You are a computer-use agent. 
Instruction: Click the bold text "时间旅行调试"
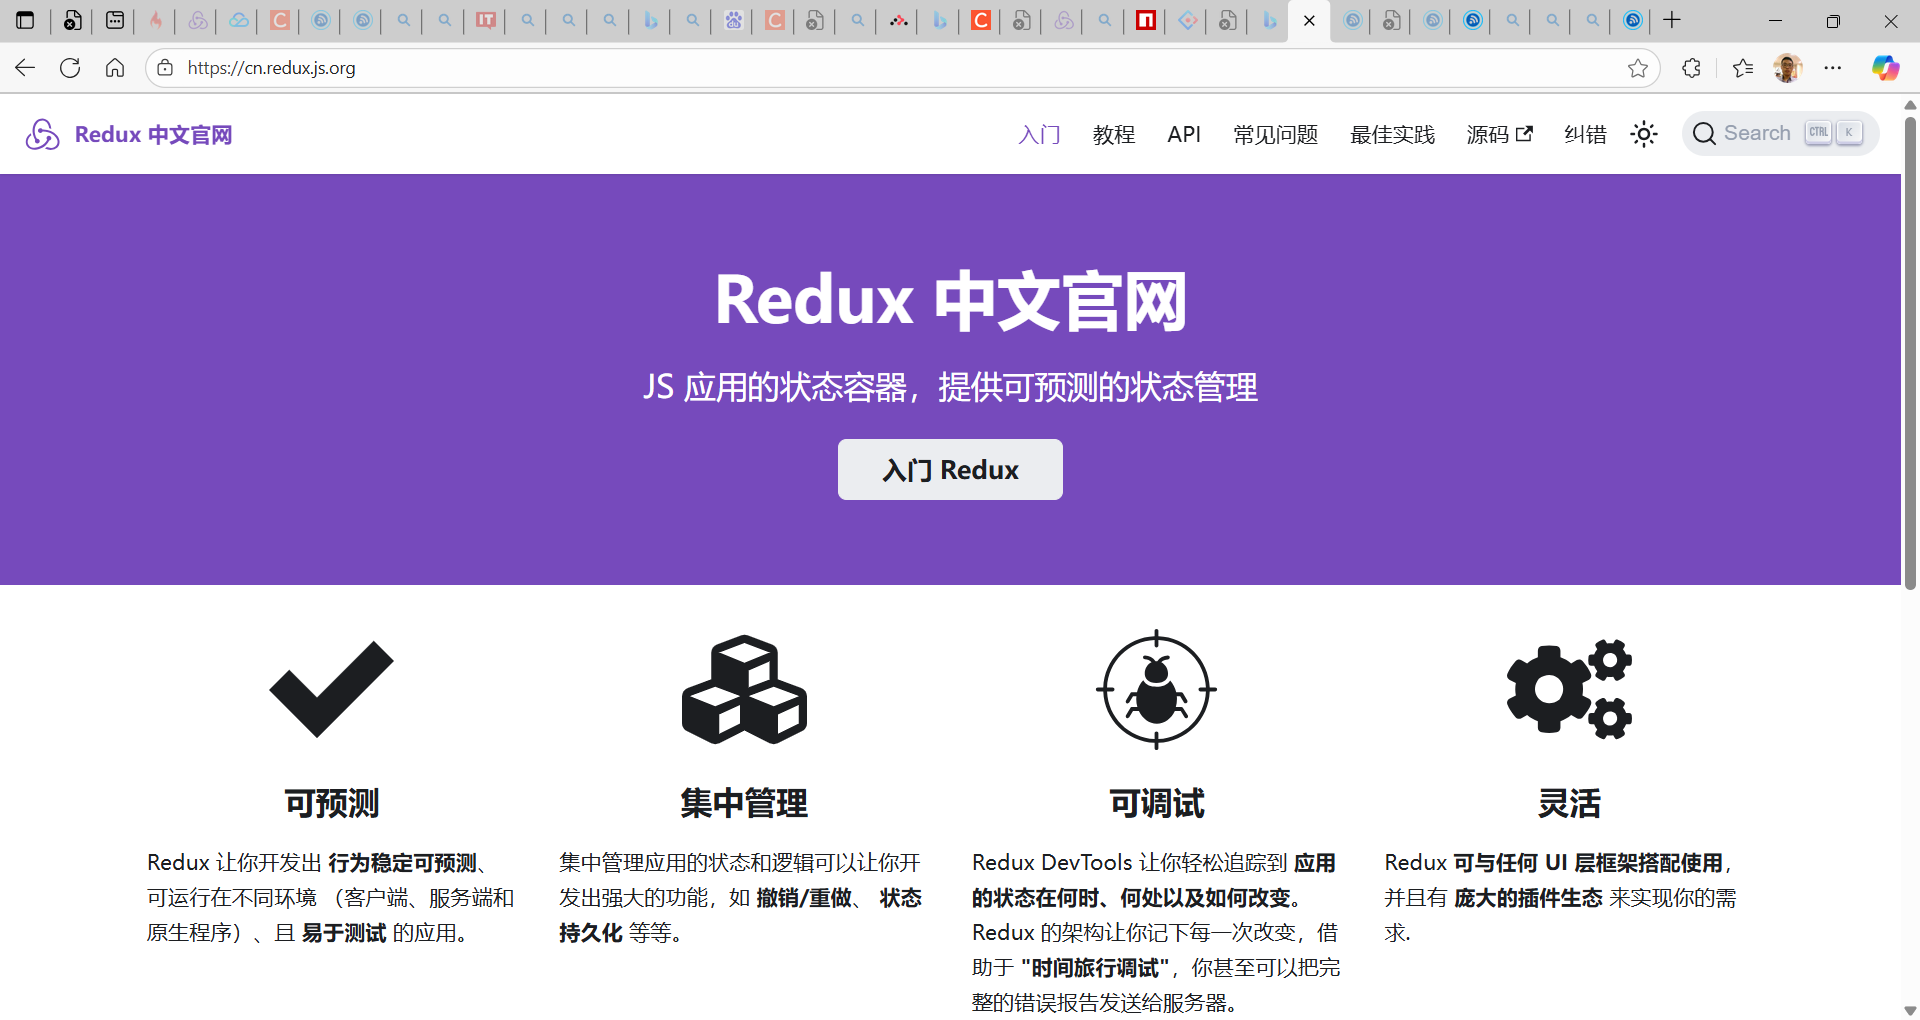point(1095,968)
